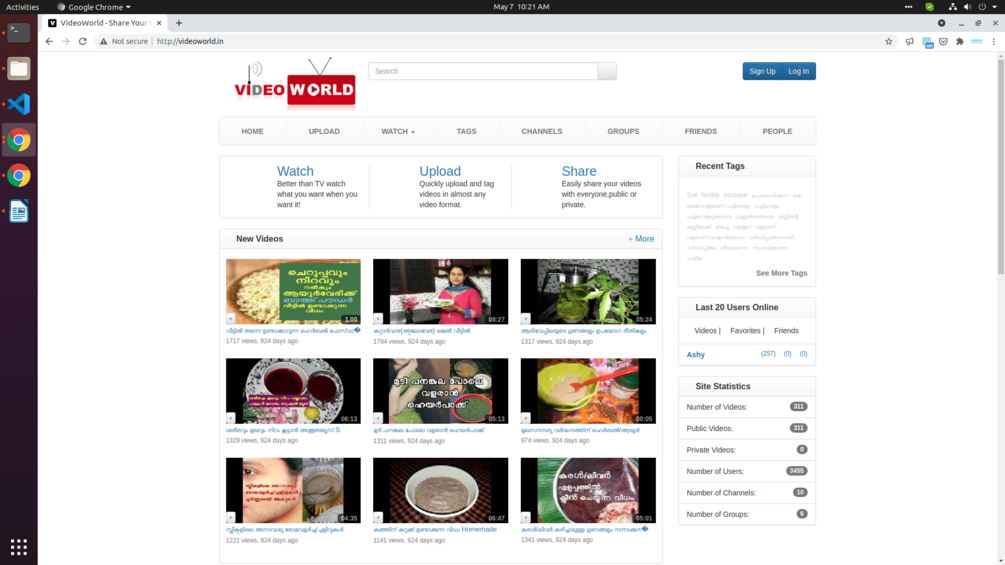The width and height of the screenshot is (1005, 565).
Task: Click the Watch heading link
Action: click(295, 171)
